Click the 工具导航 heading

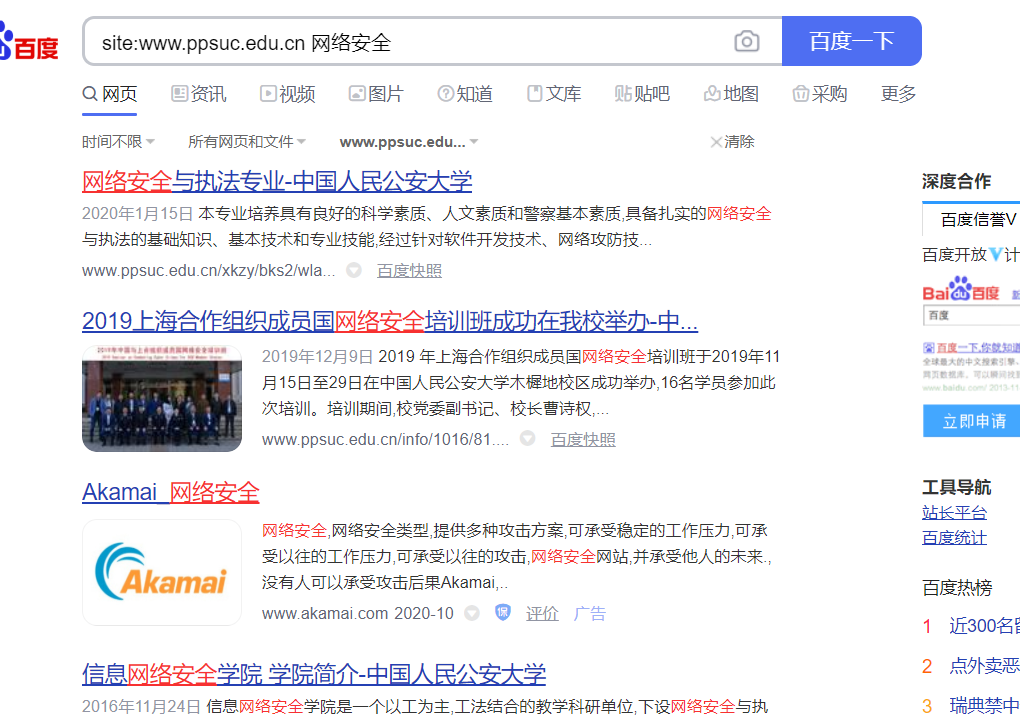pos(956,487)
